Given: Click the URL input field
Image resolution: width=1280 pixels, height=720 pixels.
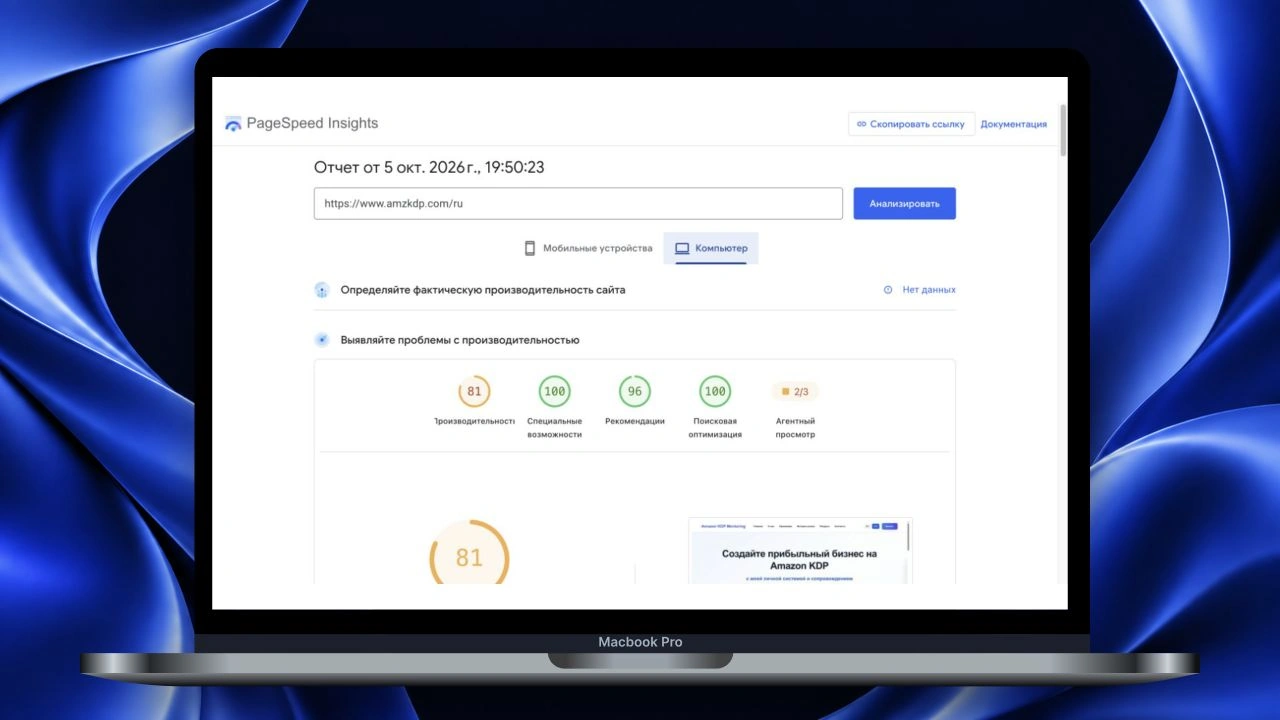Looking at the screenshot, I should [x=578, y=203].
